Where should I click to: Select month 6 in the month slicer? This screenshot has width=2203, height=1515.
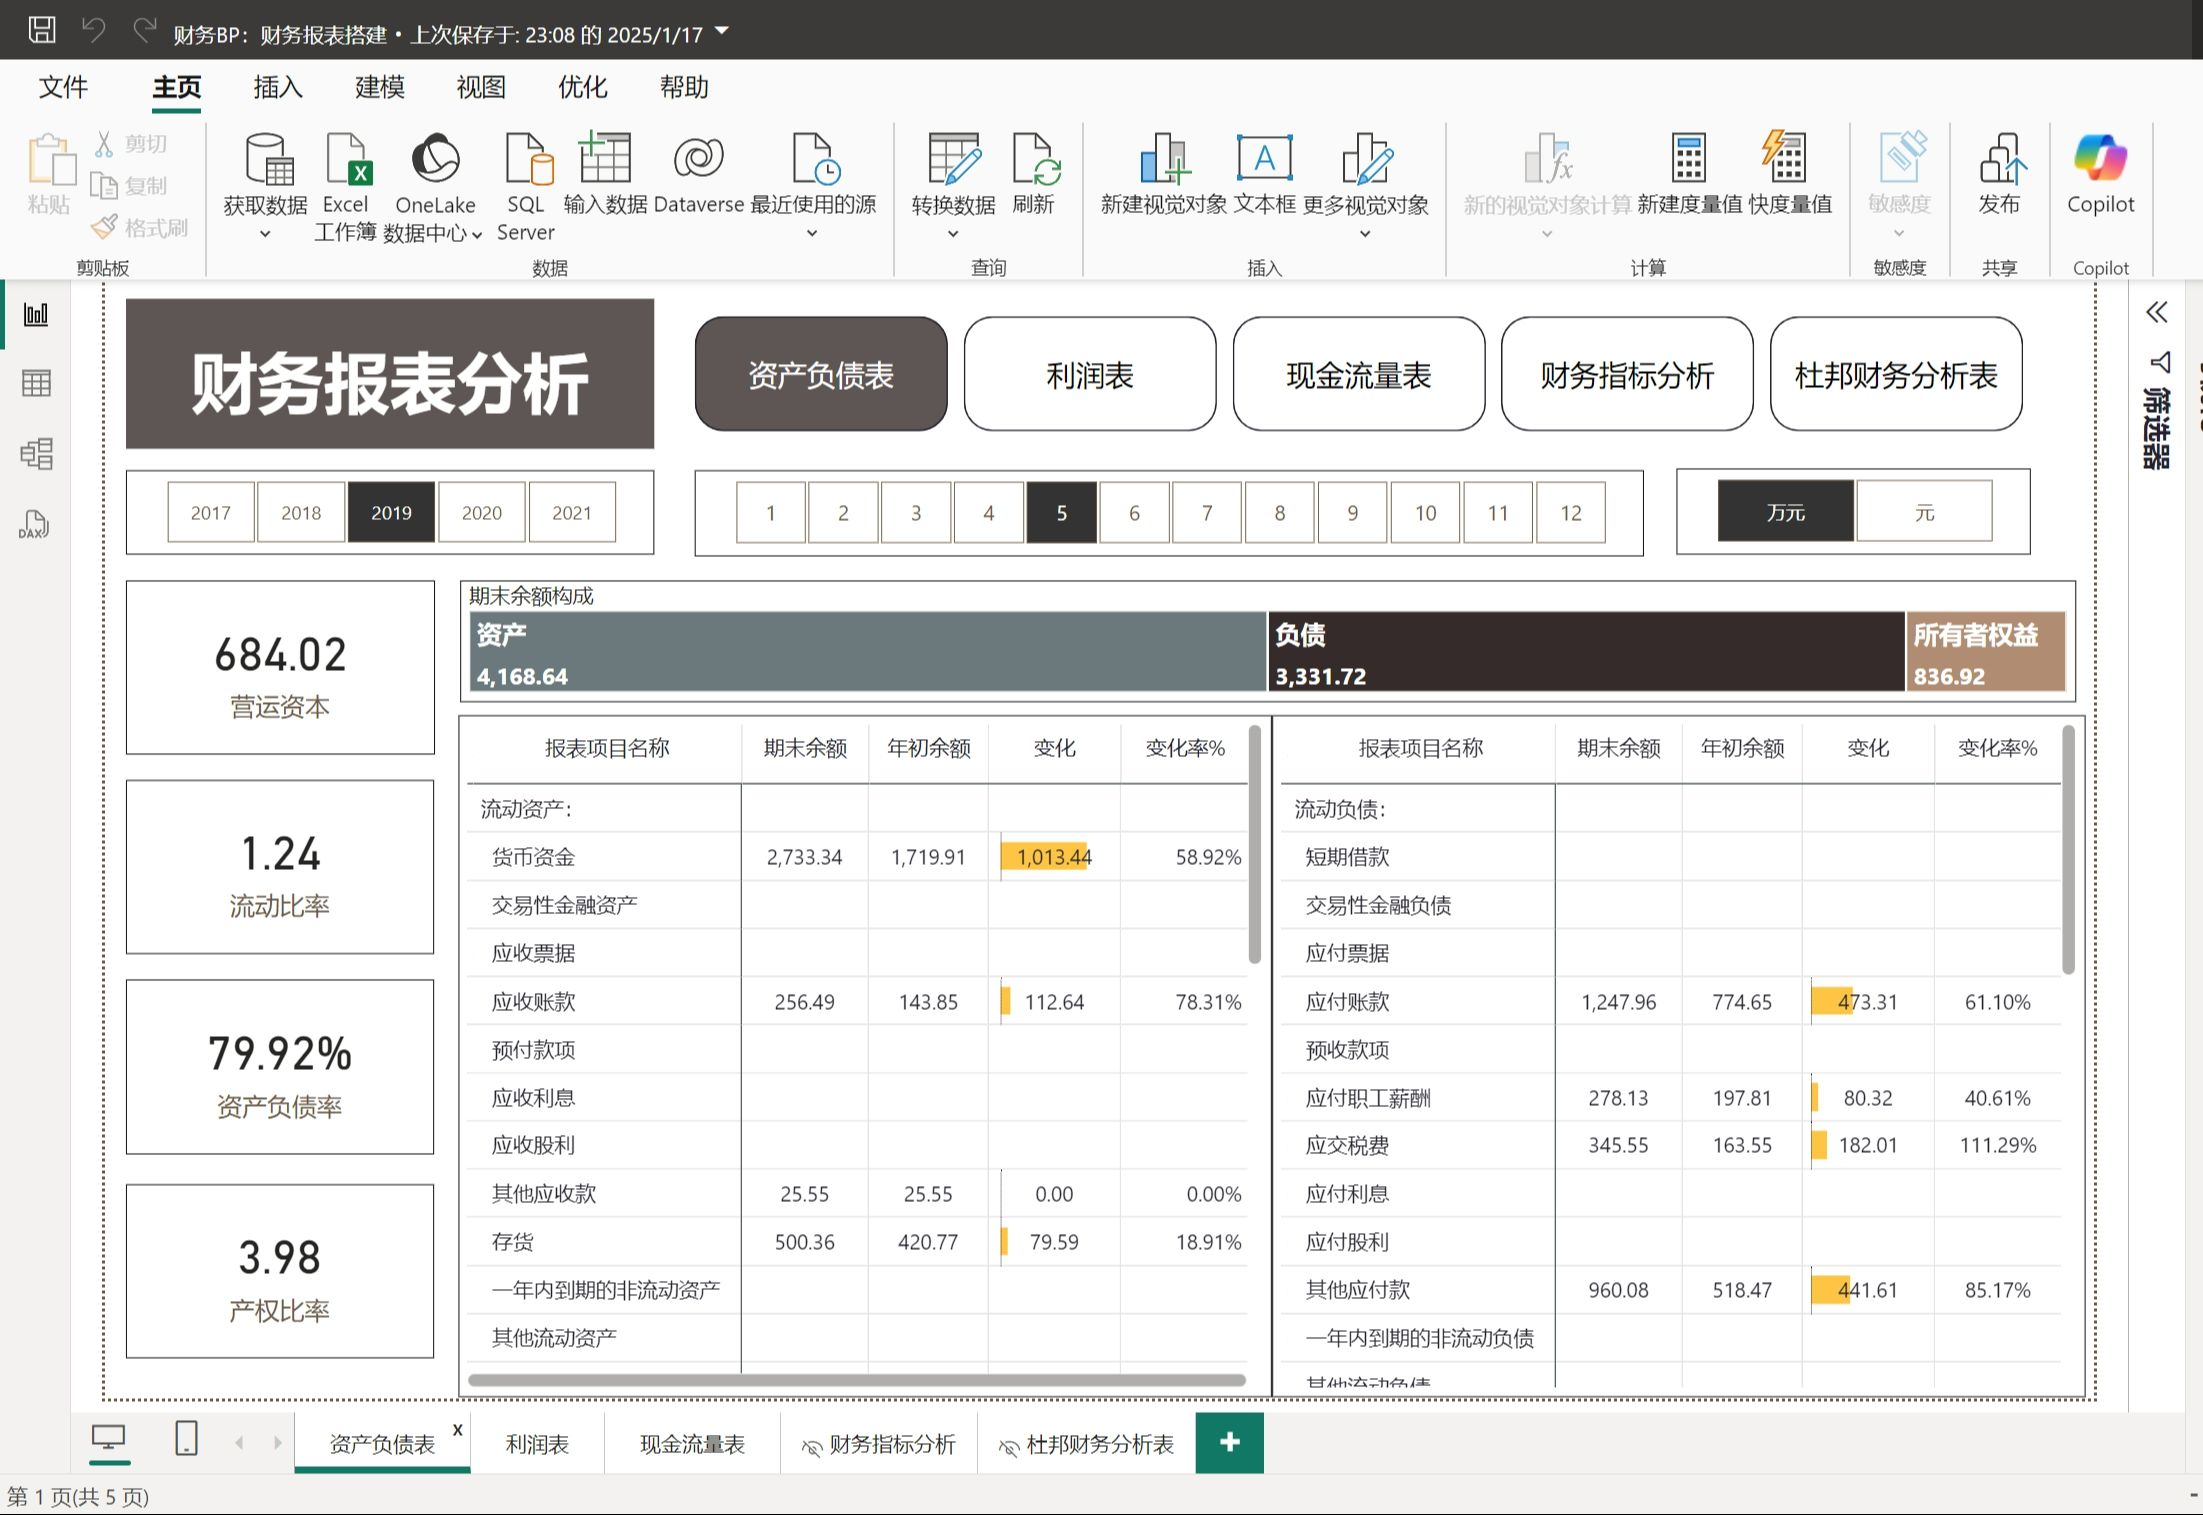1134,512
